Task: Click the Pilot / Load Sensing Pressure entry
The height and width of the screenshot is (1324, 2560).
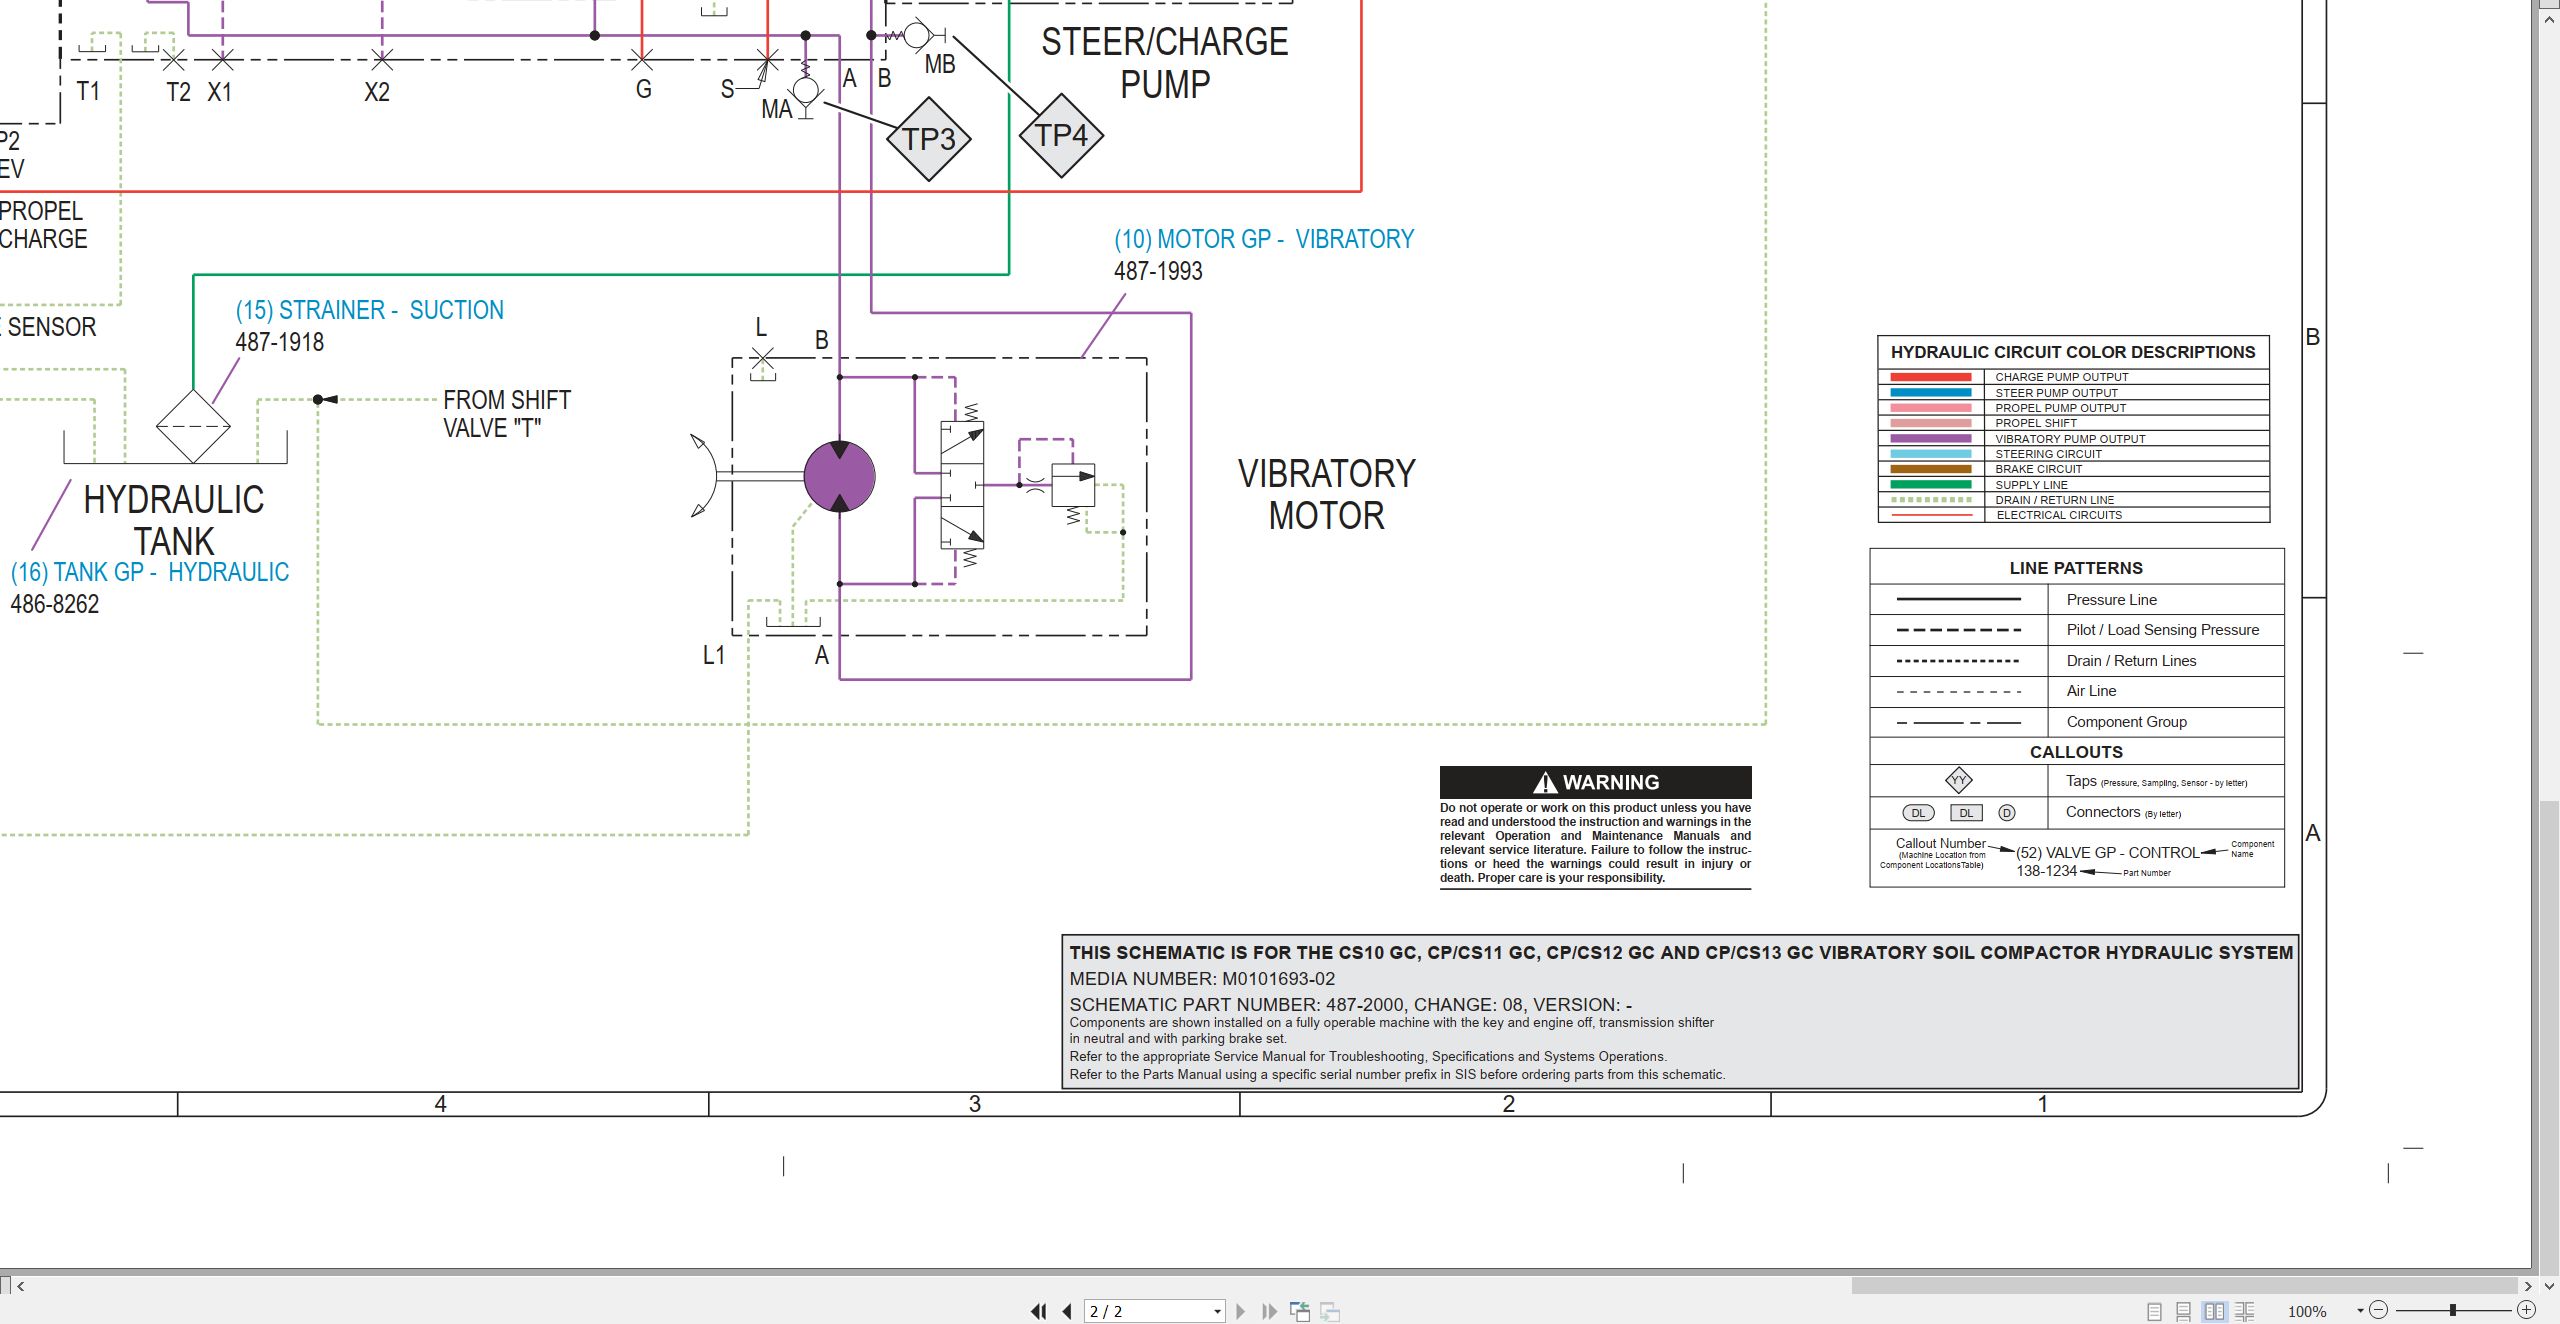Action: point(2163,630)
